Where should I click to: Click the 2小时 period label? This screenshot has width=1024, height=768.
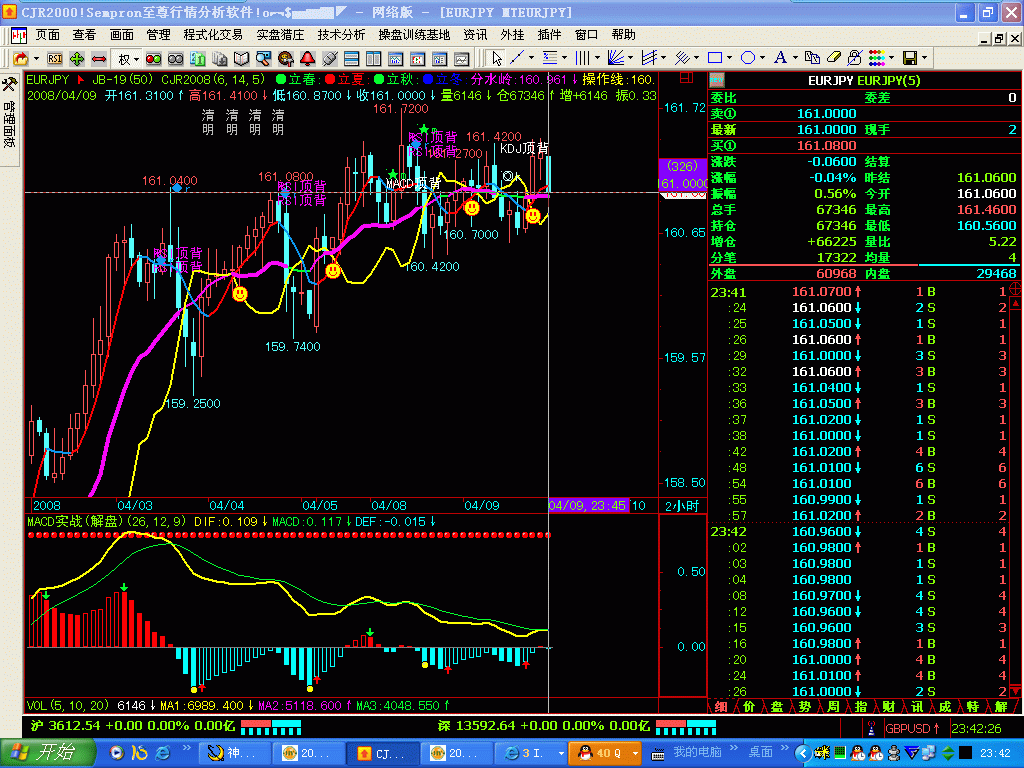682,506
